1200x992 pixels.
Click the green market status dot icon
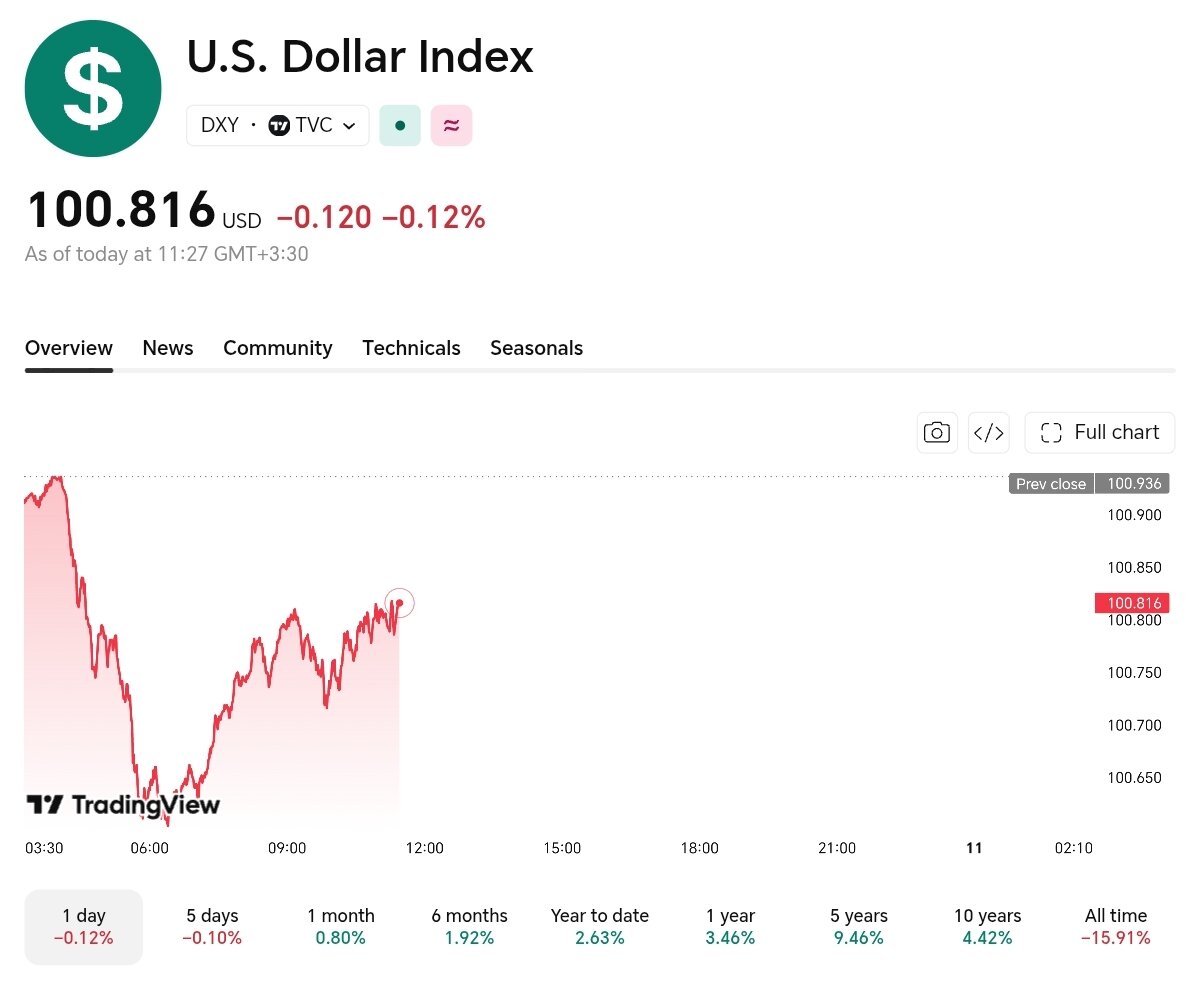click(400, 126)
